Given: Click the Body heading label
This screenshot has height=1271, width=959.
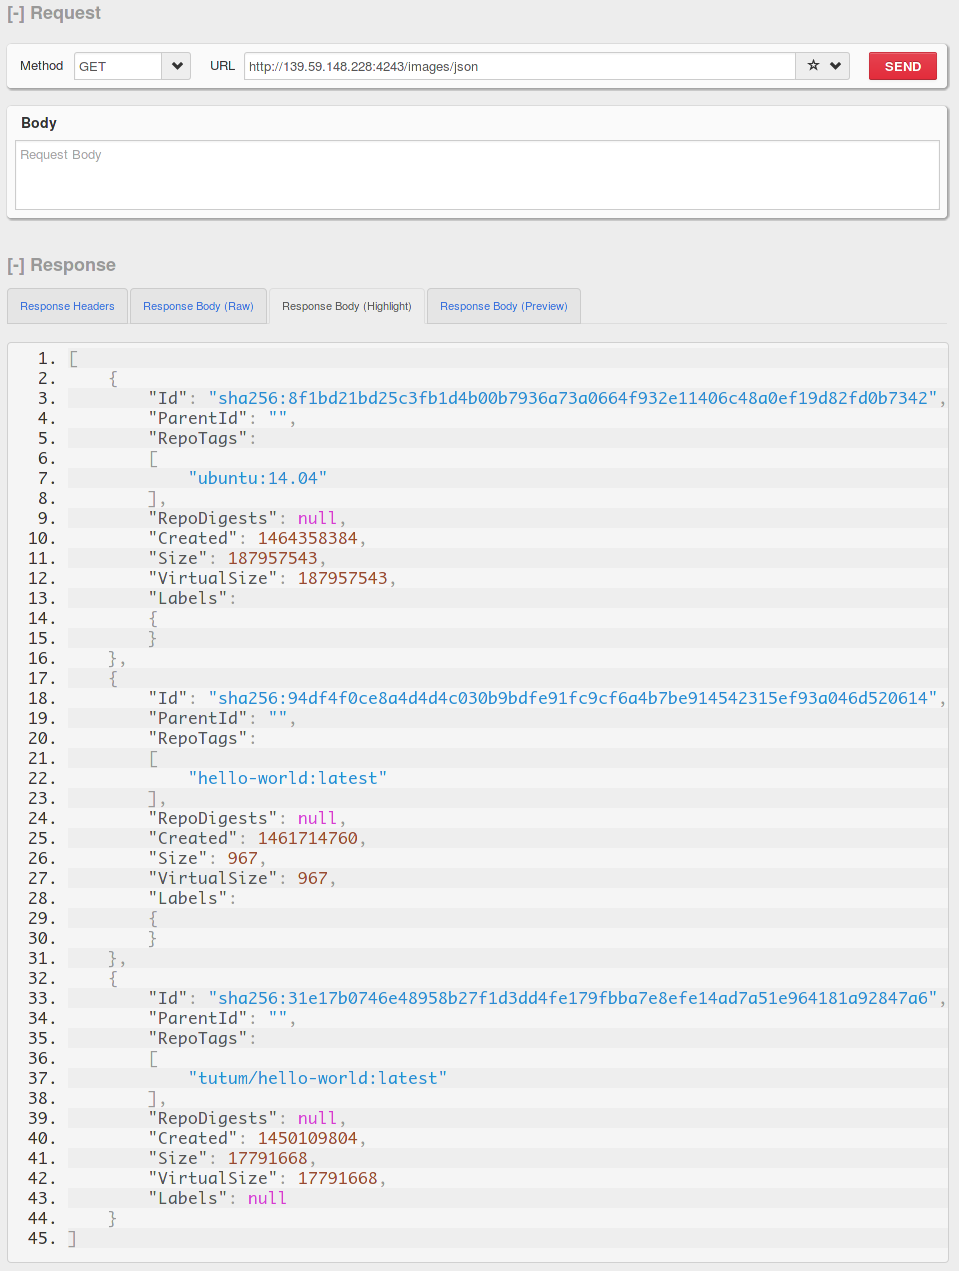Looking at the screenshot, I should coord(39,123).
